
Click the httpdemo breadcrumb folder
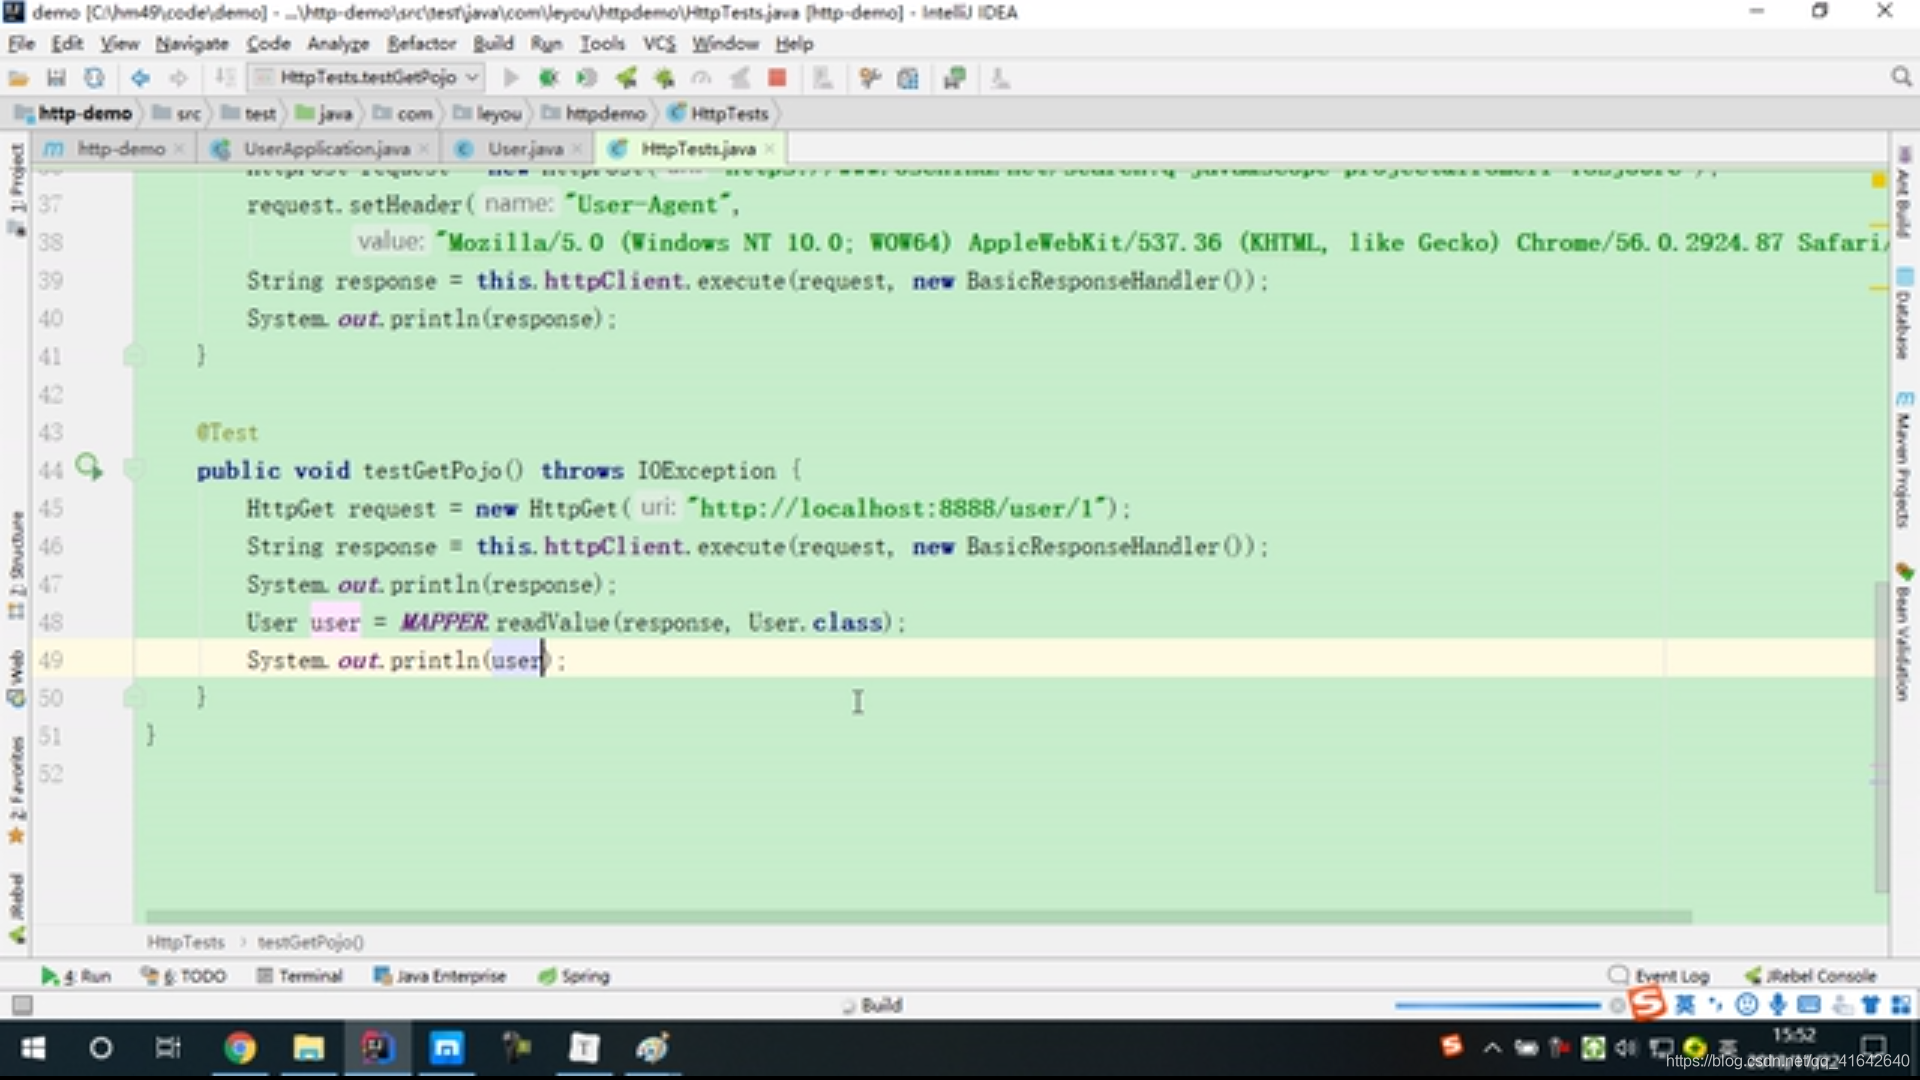point(594,114)
